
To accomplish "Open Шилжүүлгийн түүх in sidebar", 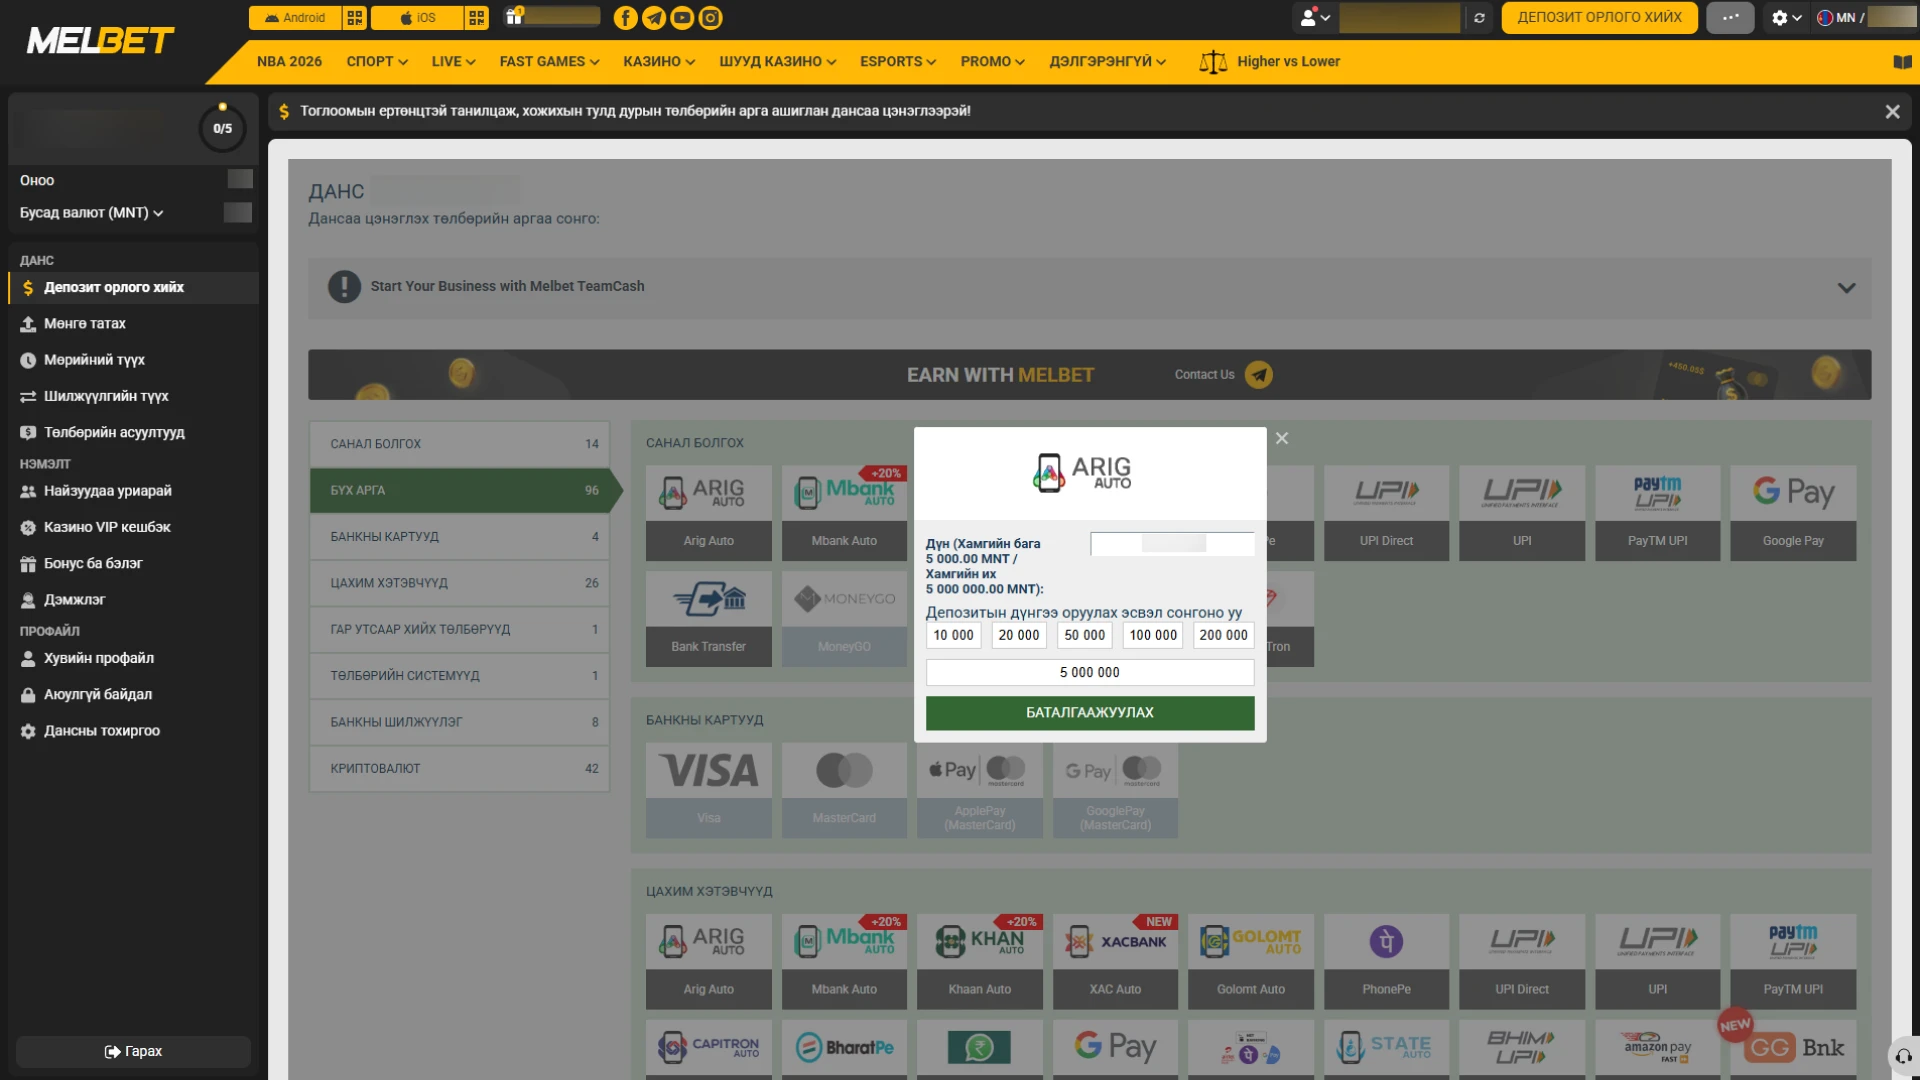I will [133, 396].
